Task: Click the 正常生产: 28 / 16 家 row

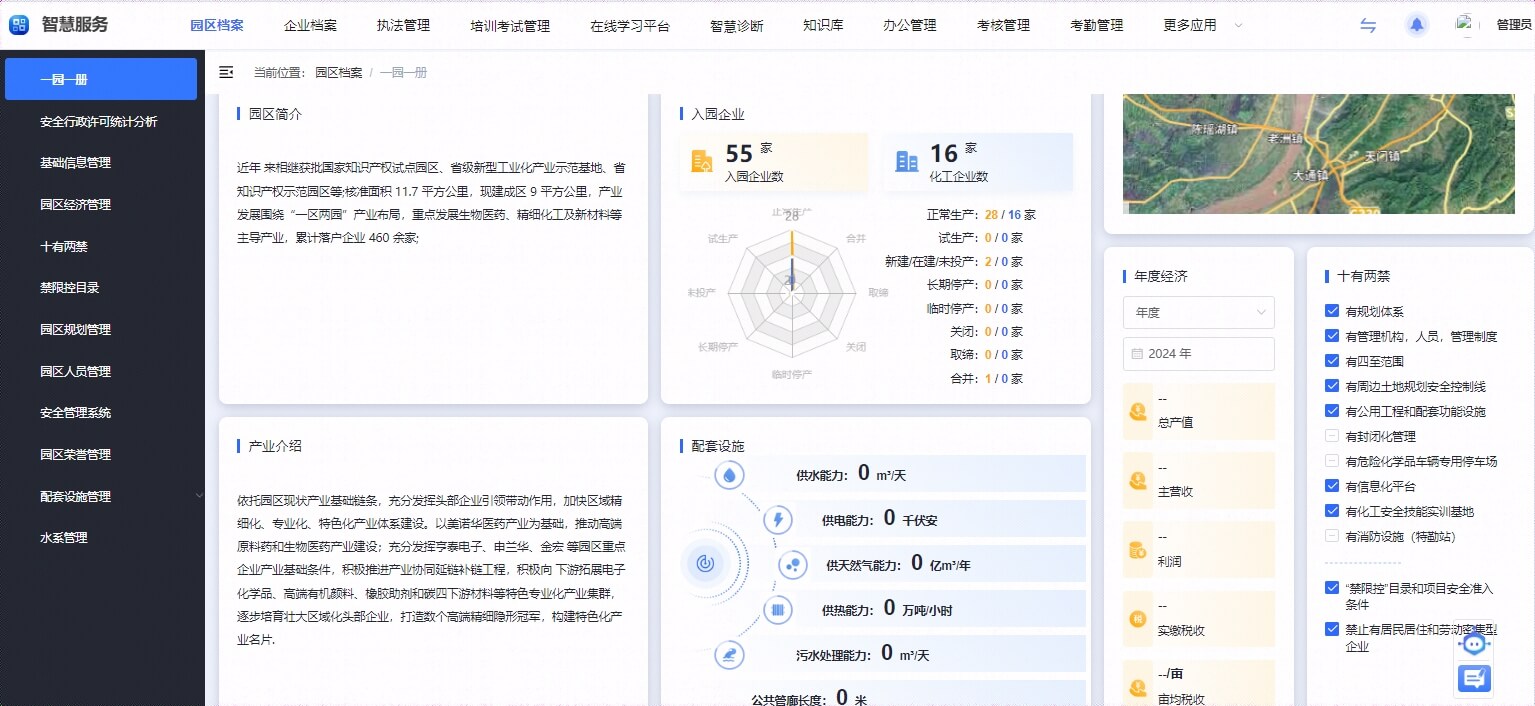Action: pos(980,214)
